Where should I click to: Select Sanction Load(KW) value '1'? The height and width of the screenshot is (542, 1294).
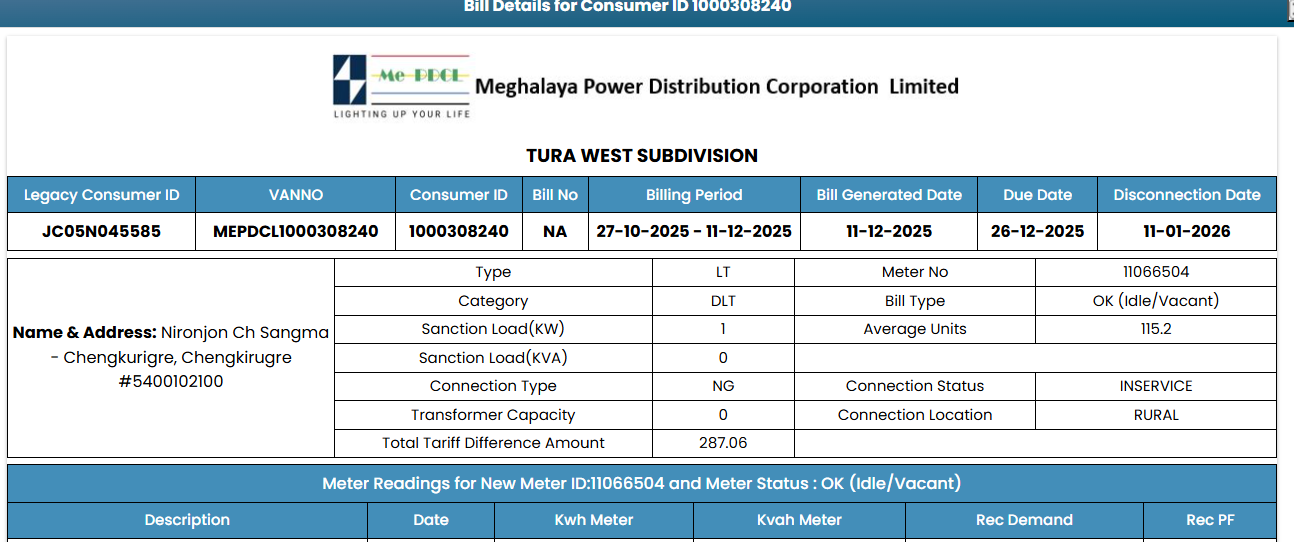723,329
